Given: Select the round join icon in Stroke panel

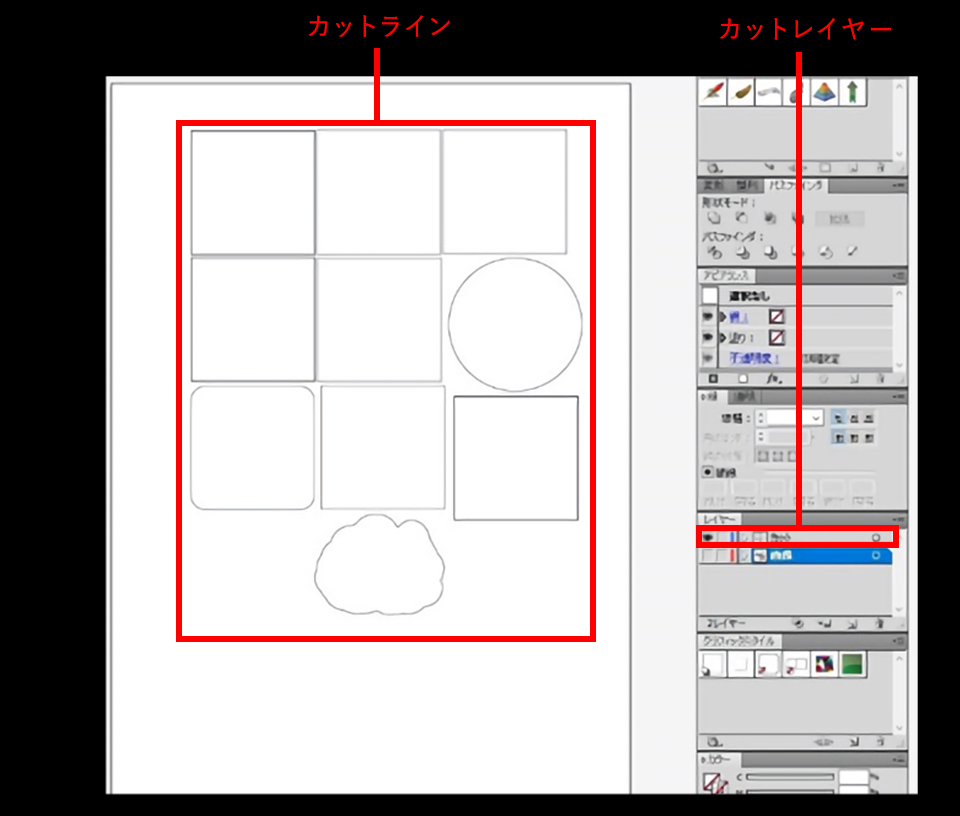Looking at the screenshot, I should (x=854, y=438).
